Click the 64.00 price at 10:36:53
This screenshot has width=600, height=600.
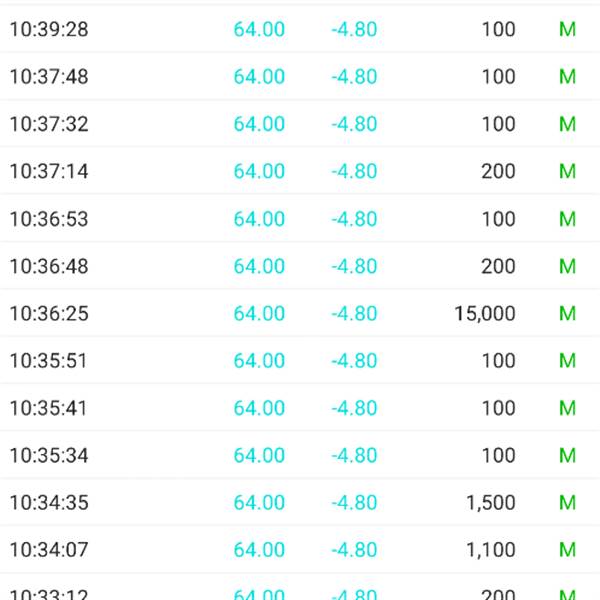tap(259, 219)
